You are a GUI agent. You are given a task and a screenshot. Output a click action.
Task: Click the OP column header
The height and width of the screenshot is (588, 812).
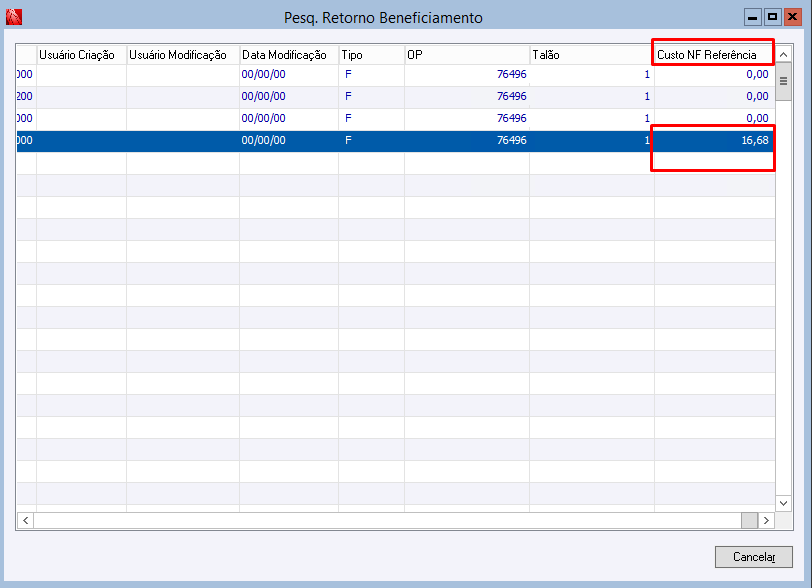467,55
